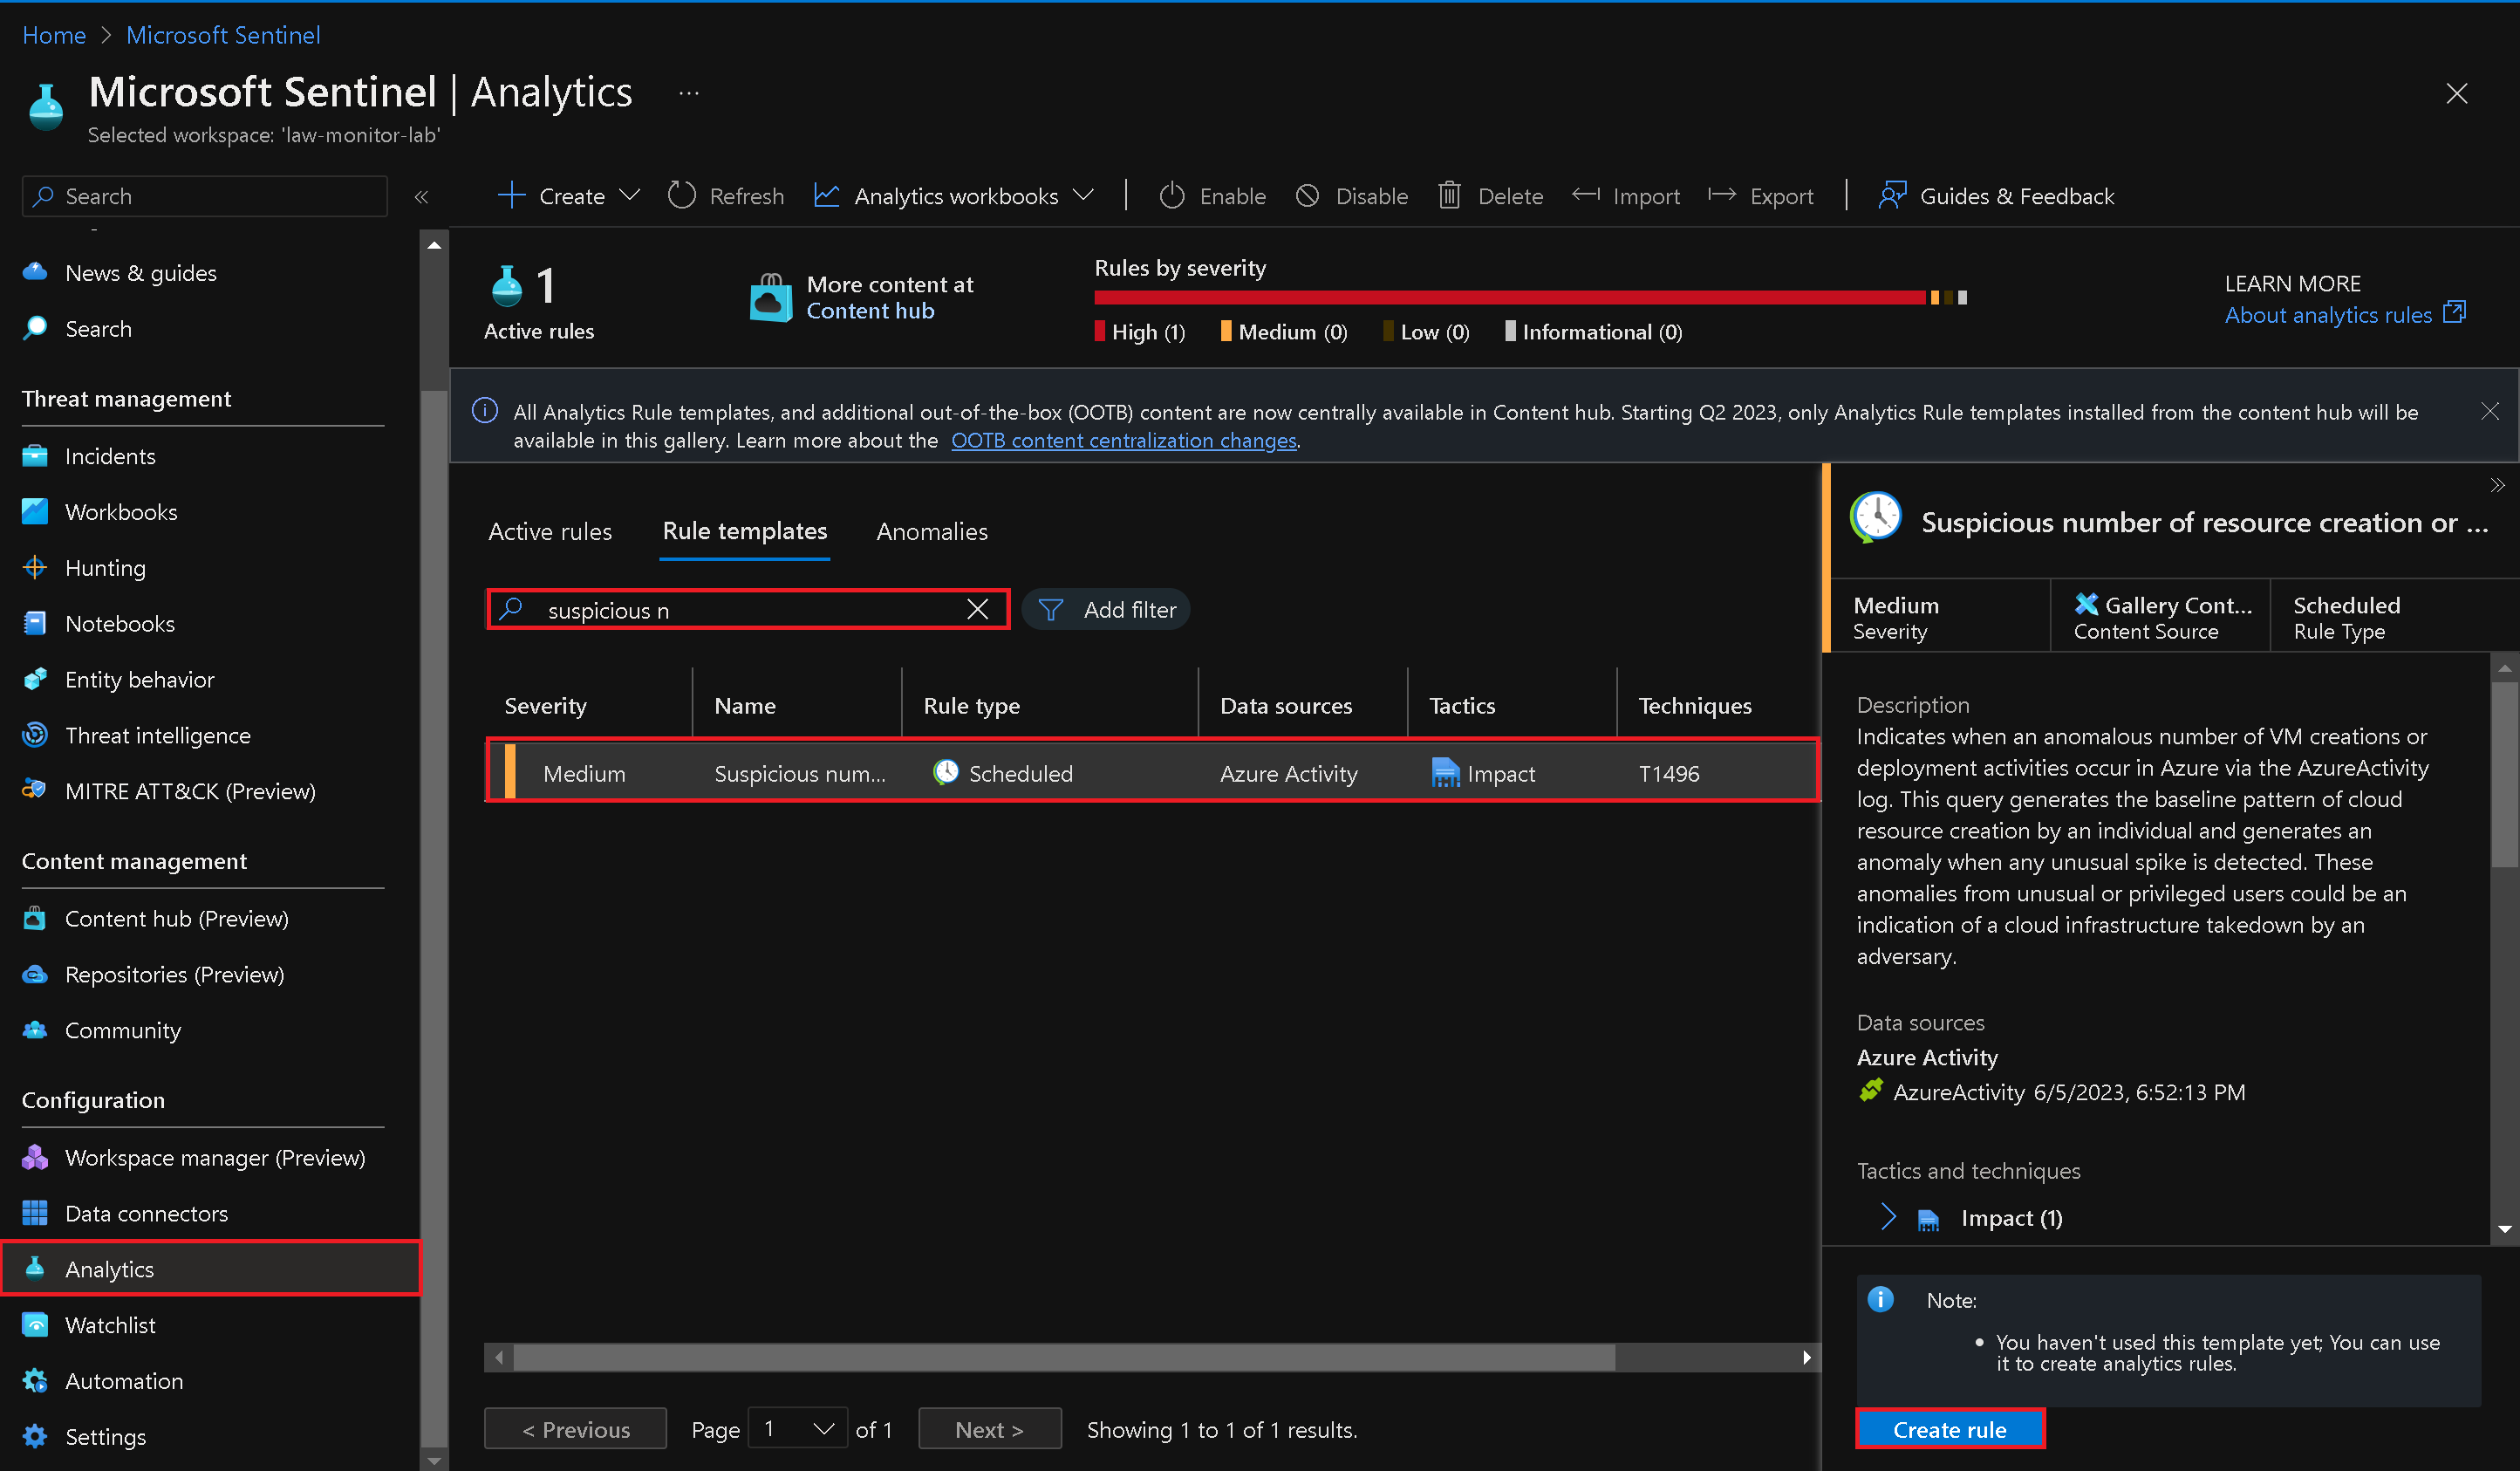Open MITRE ATT&CK (Preview) page

pos(190,791)
